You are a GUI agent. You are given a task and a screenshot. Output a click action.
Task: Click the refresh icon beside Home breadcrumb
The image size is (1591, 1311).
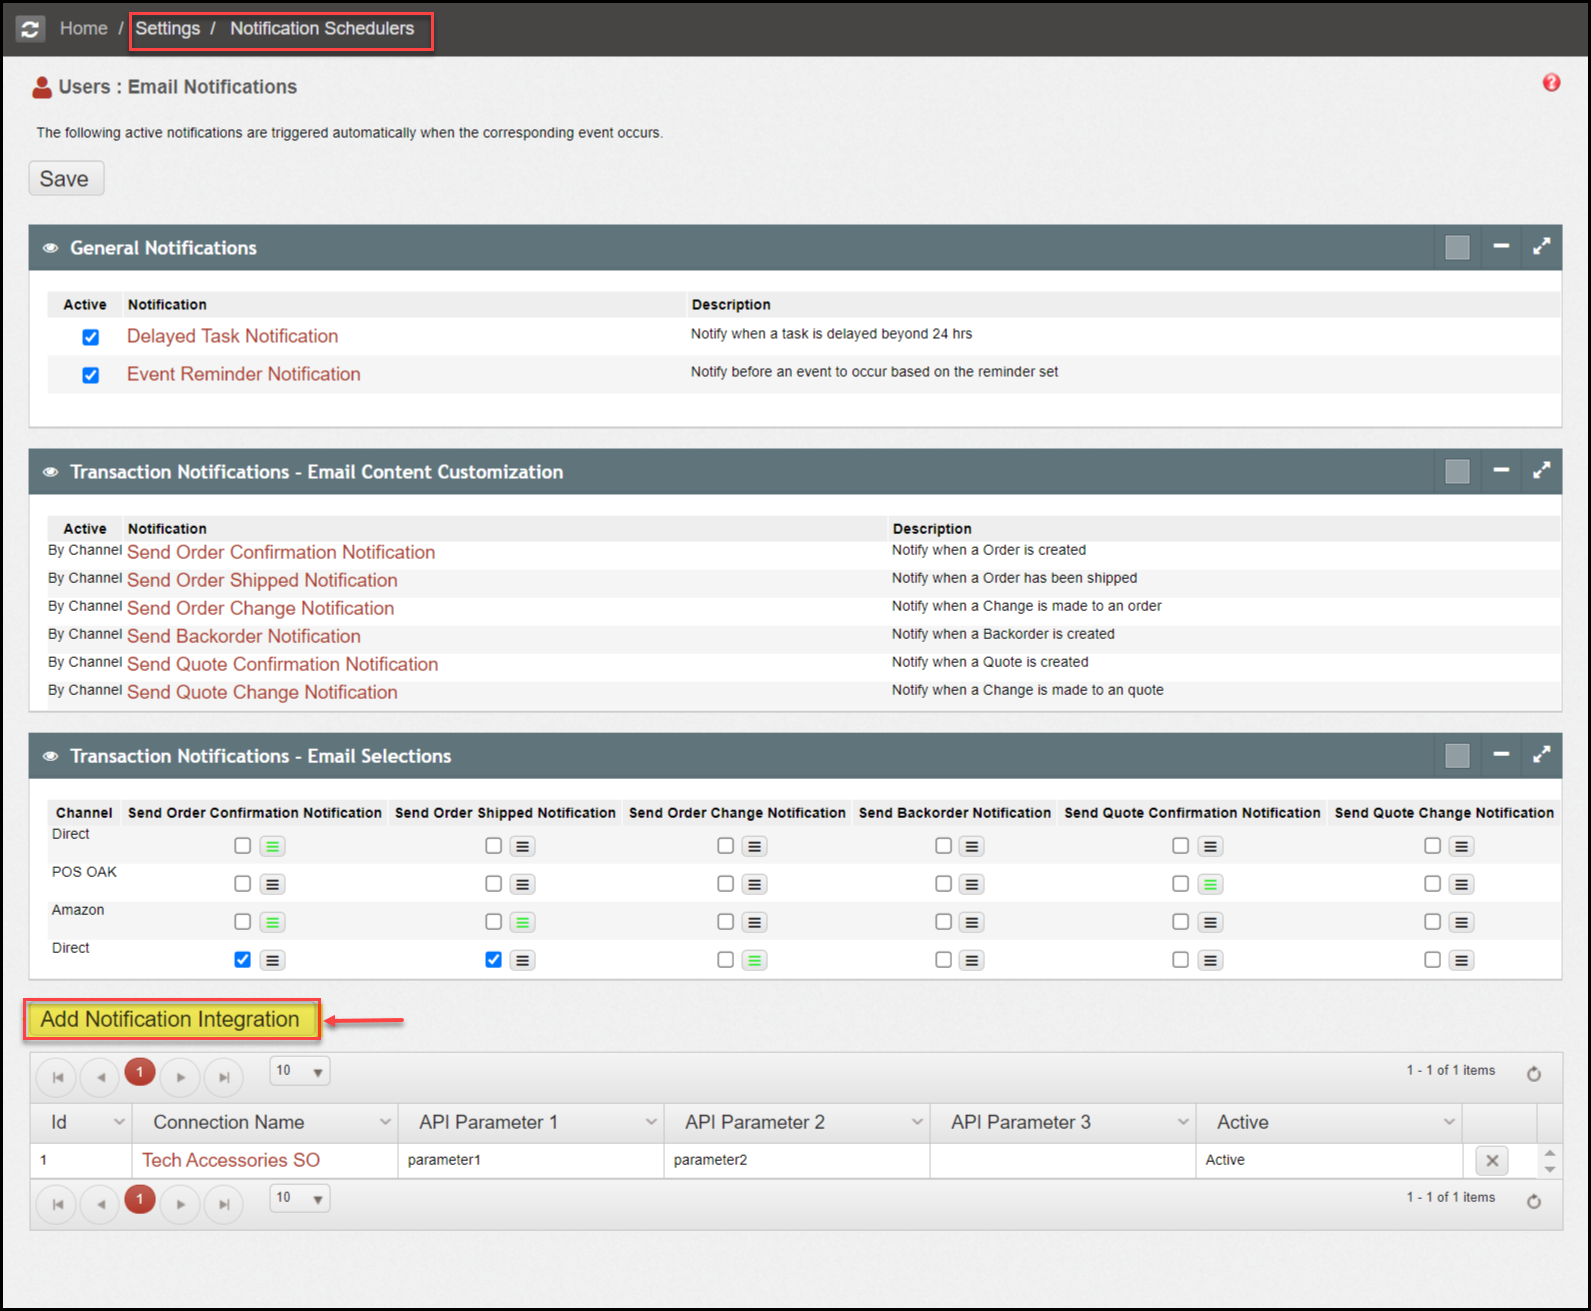pos(30,29)
